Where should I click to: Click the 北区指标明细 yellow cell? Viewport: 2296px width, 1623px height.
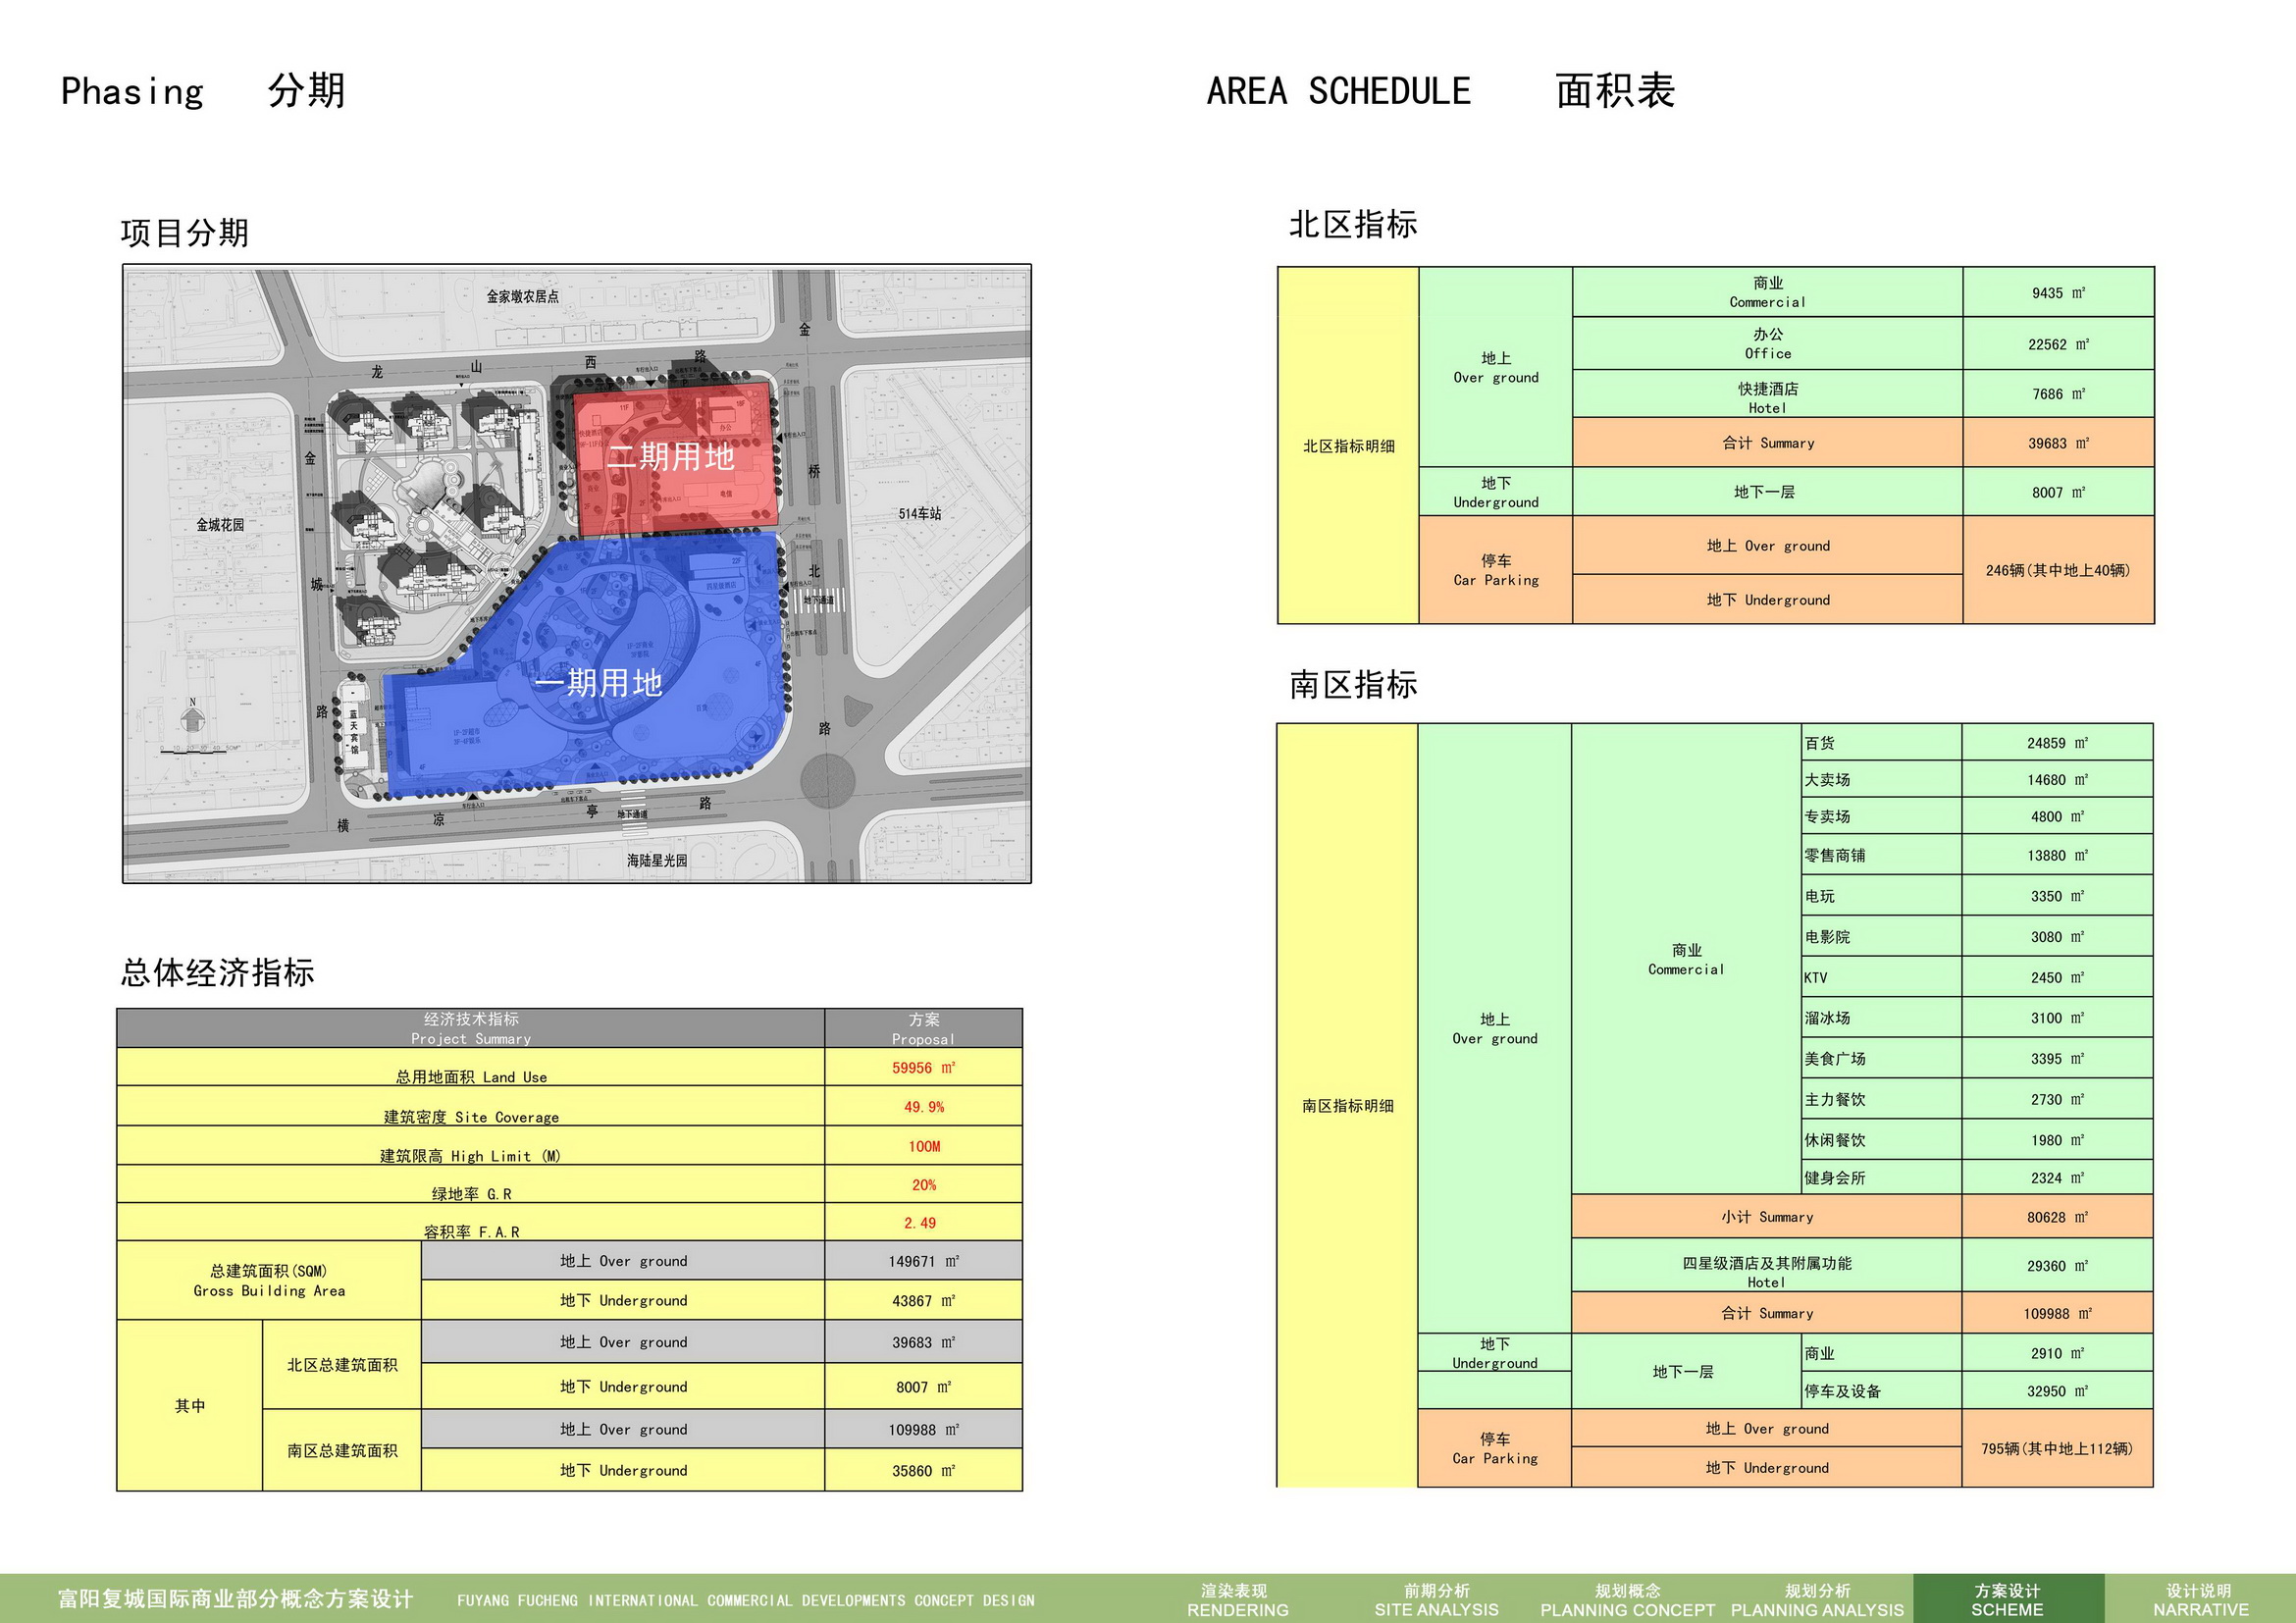(x=1348, y=445)
